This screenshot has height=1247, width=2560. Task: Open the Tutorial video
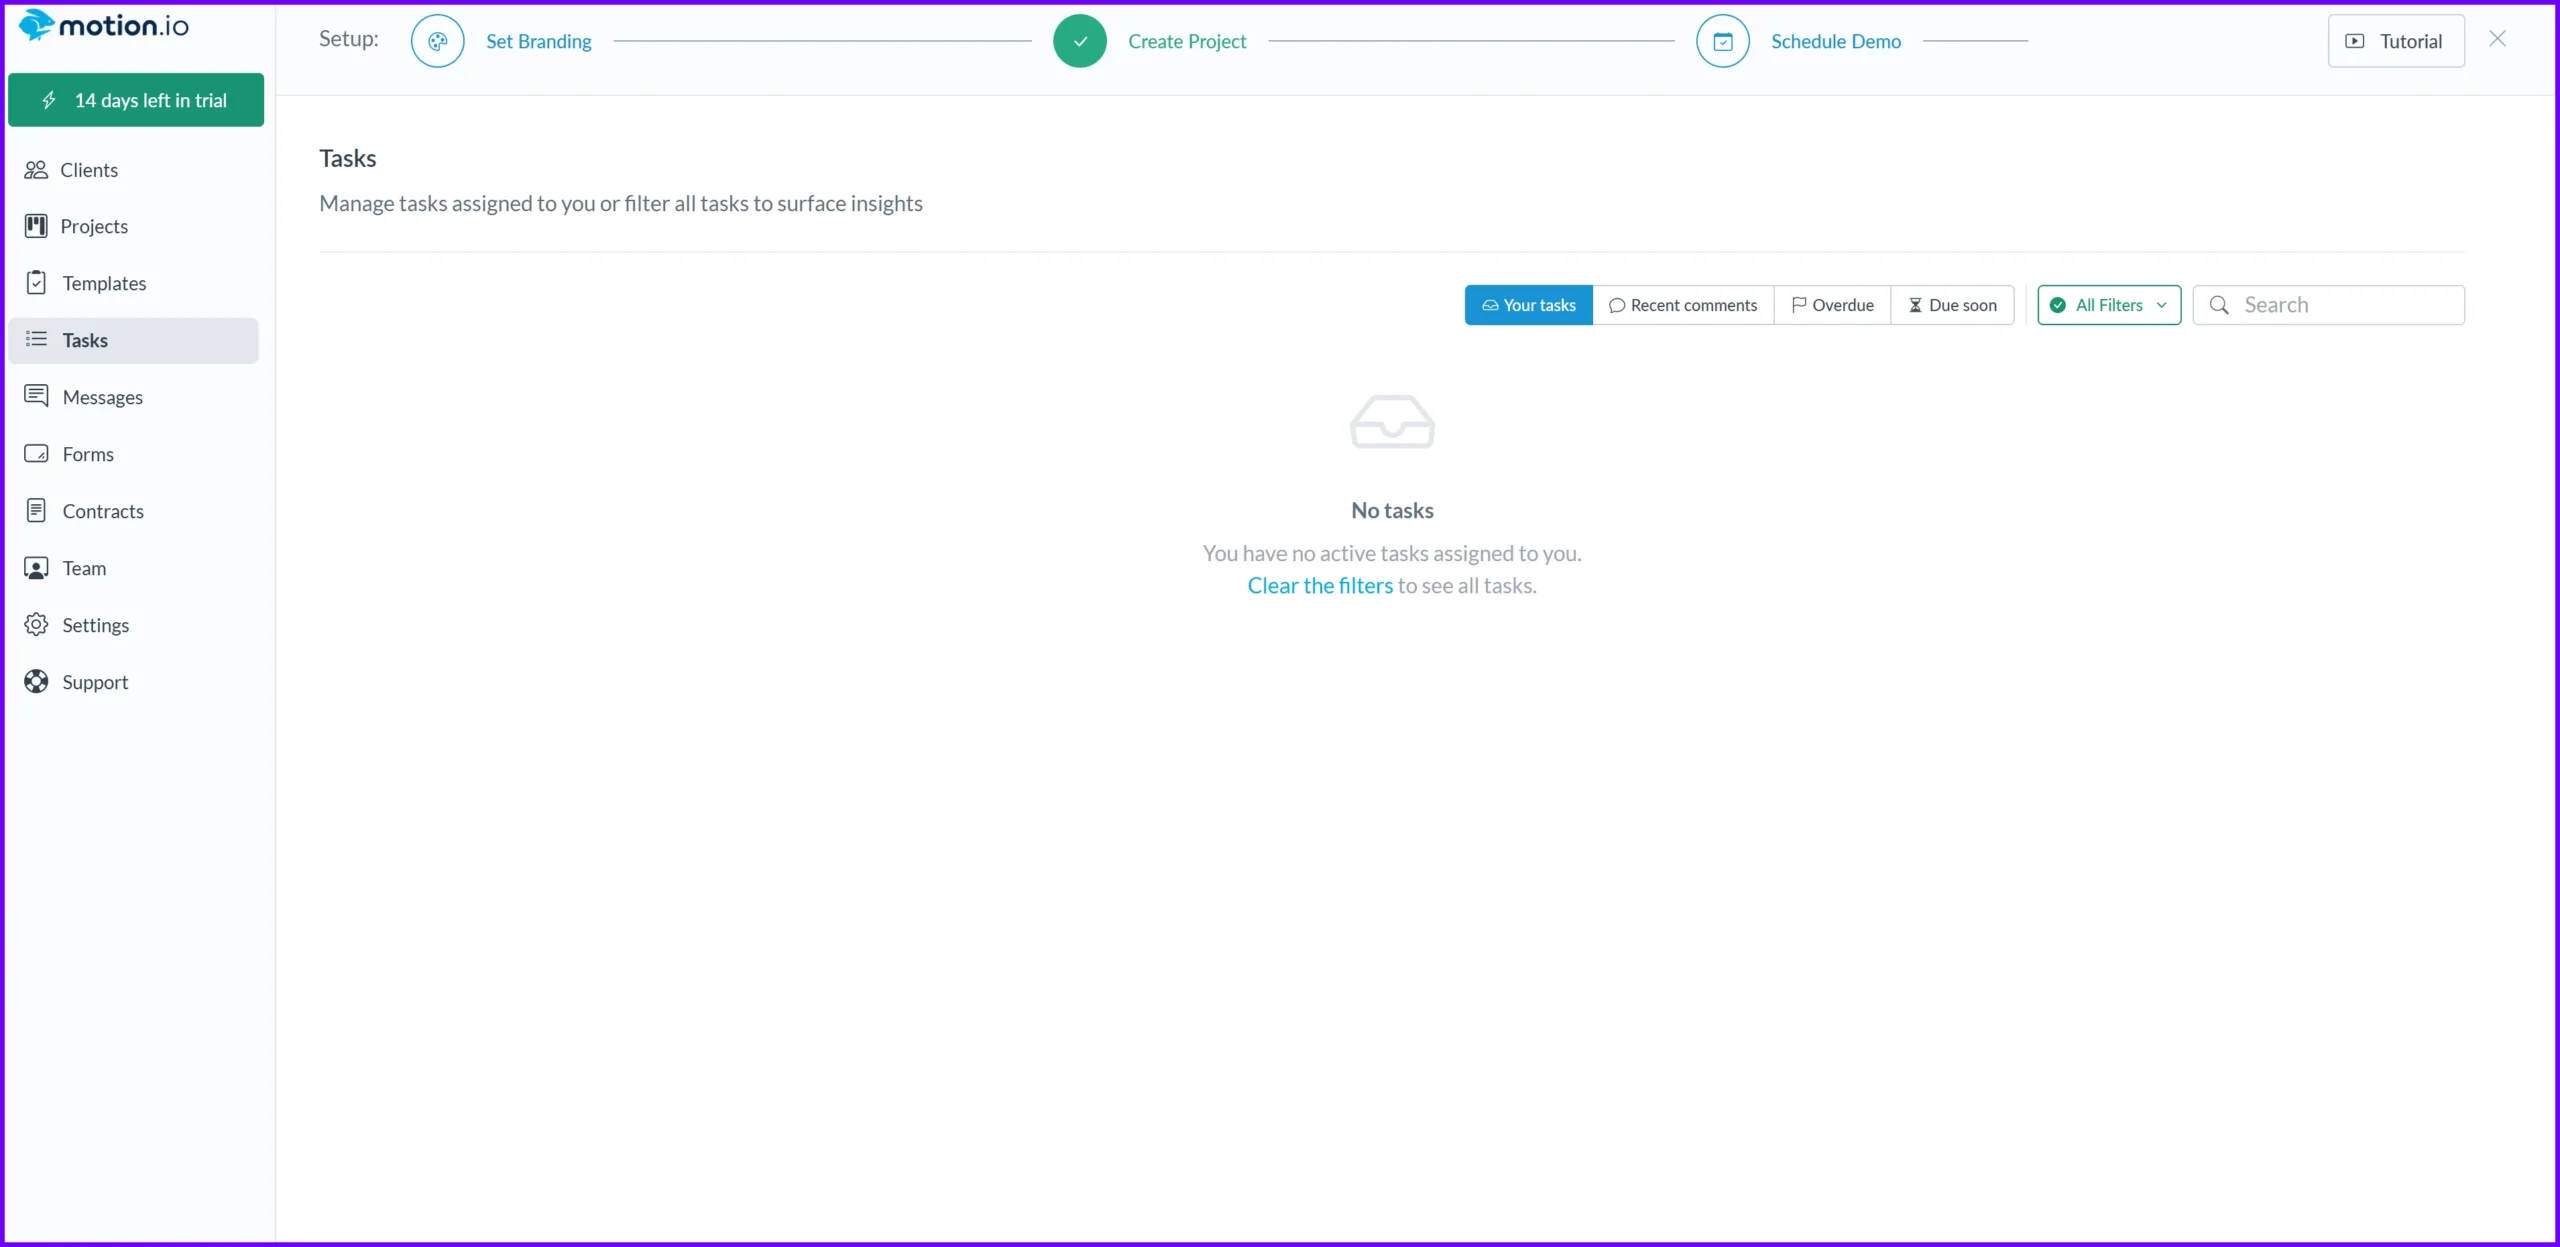pos(2395,40)
